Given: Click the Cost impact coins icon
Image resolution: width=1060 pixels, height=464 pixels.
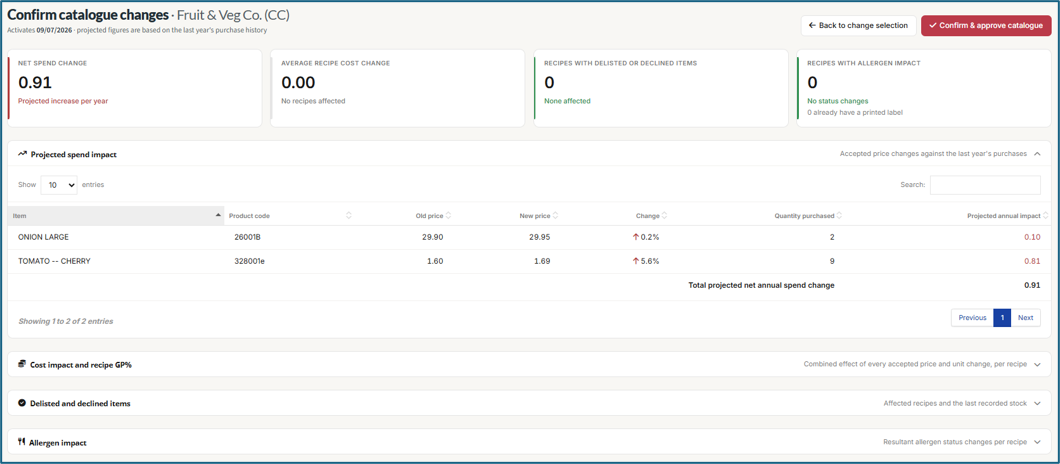Looking at the screenshot, I should coord(22,364).
